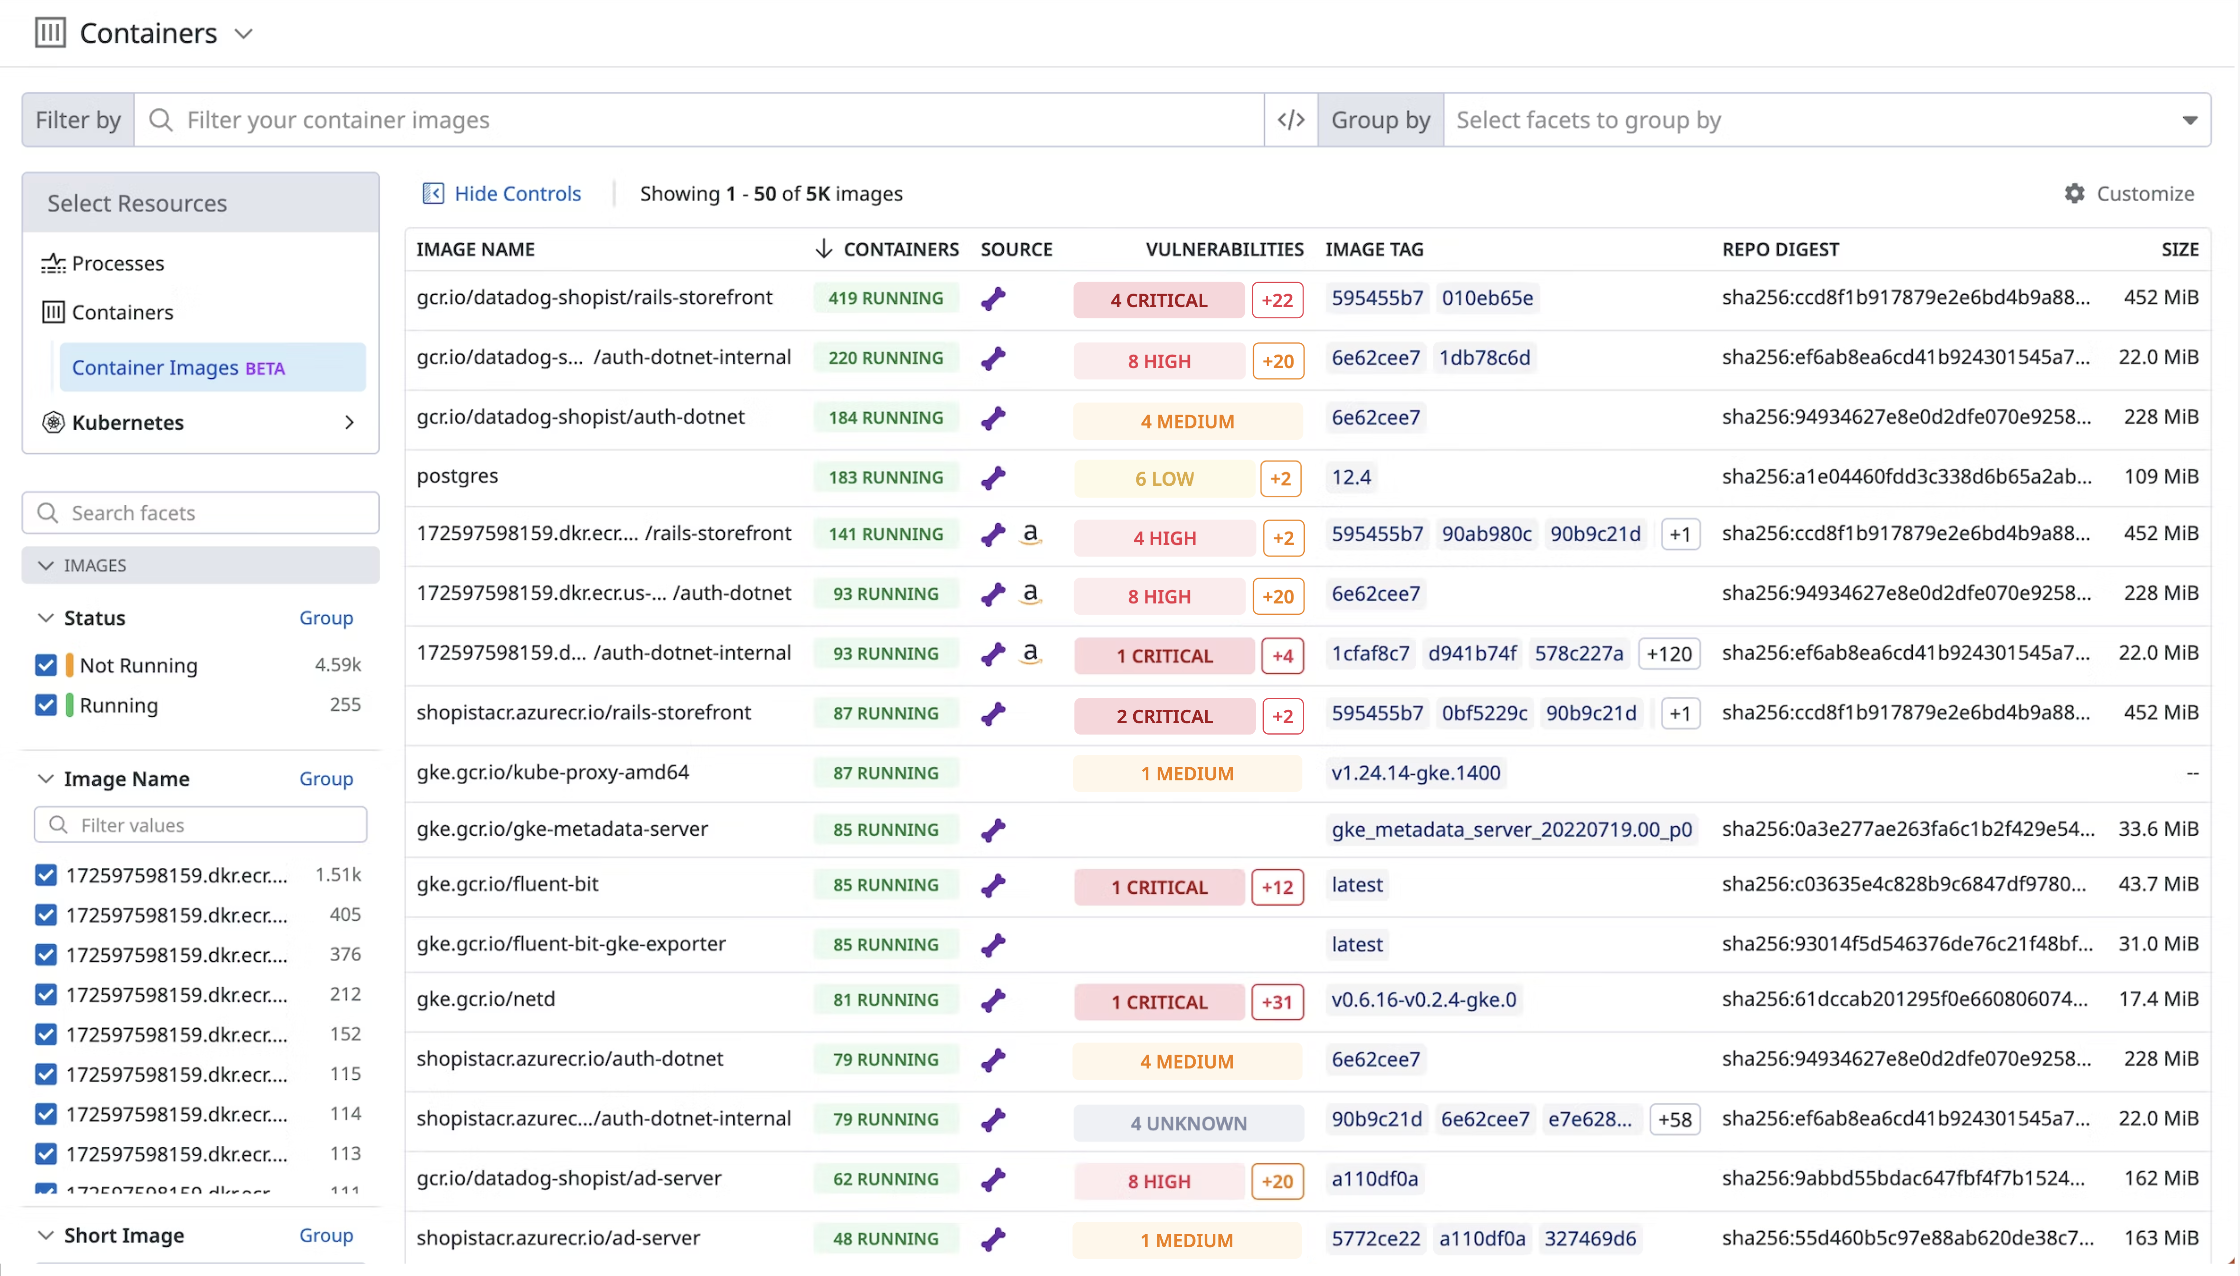The height and width of the screenshot is (1276, 2240).
Task: Click the Search facets input field
Action: point(200,513)
